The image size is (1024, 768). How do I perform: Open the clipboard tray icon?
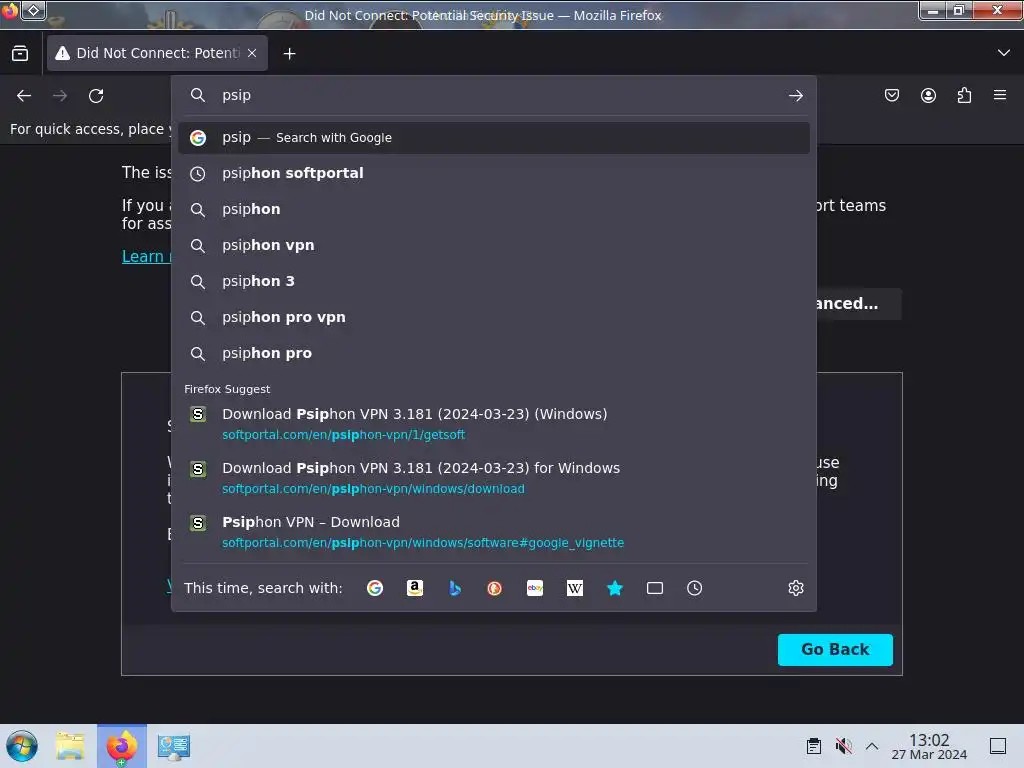pos(814,746)
